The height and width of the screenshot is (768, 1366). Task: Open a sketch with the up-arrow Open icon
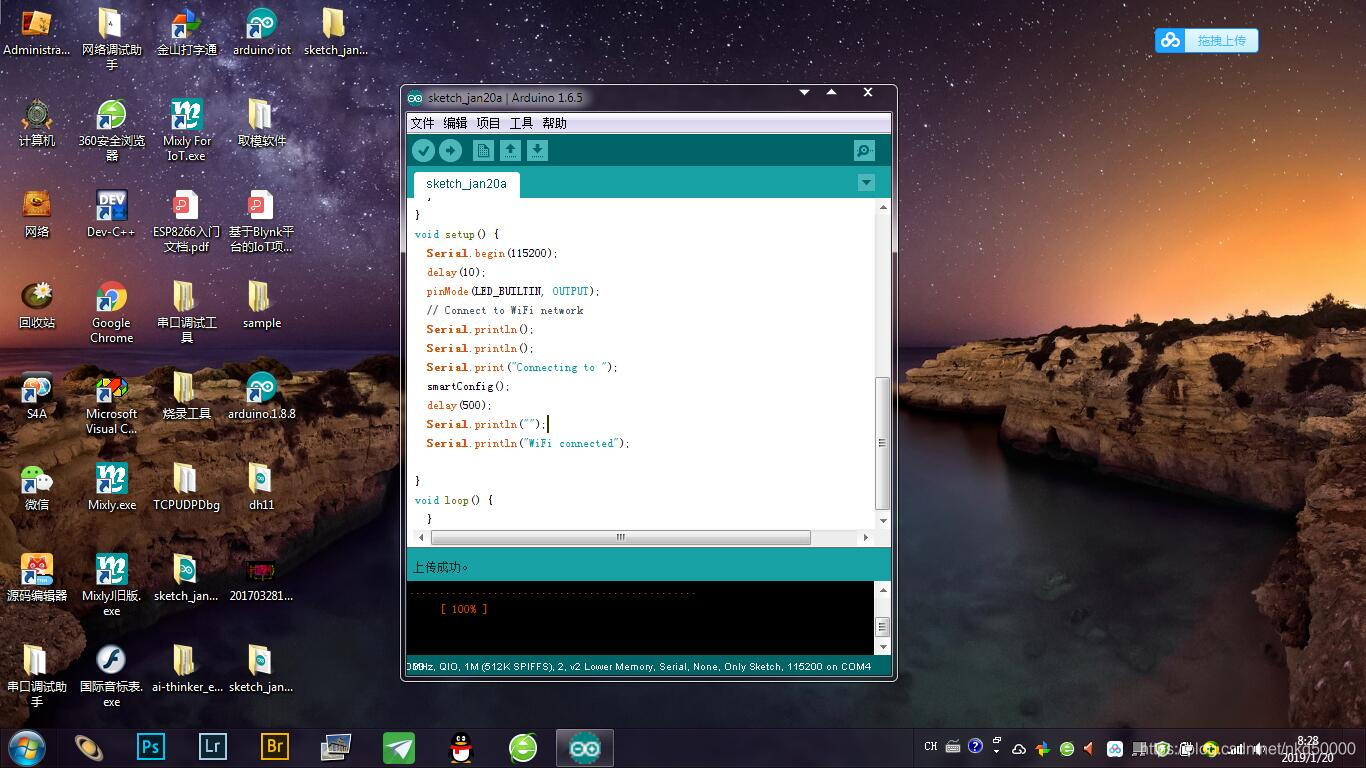(510, 150)
